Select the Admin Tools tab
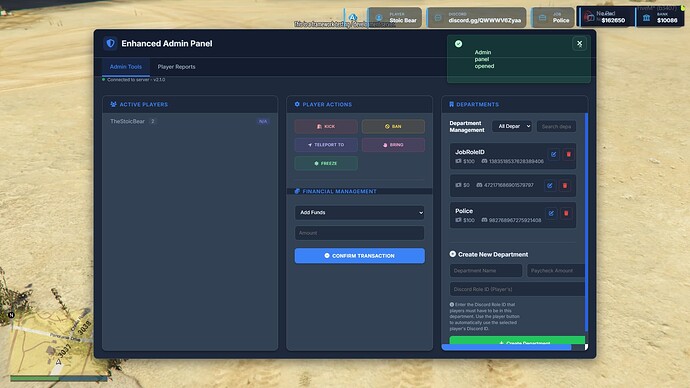Screen dimensions: 690x388 (126, 67)
